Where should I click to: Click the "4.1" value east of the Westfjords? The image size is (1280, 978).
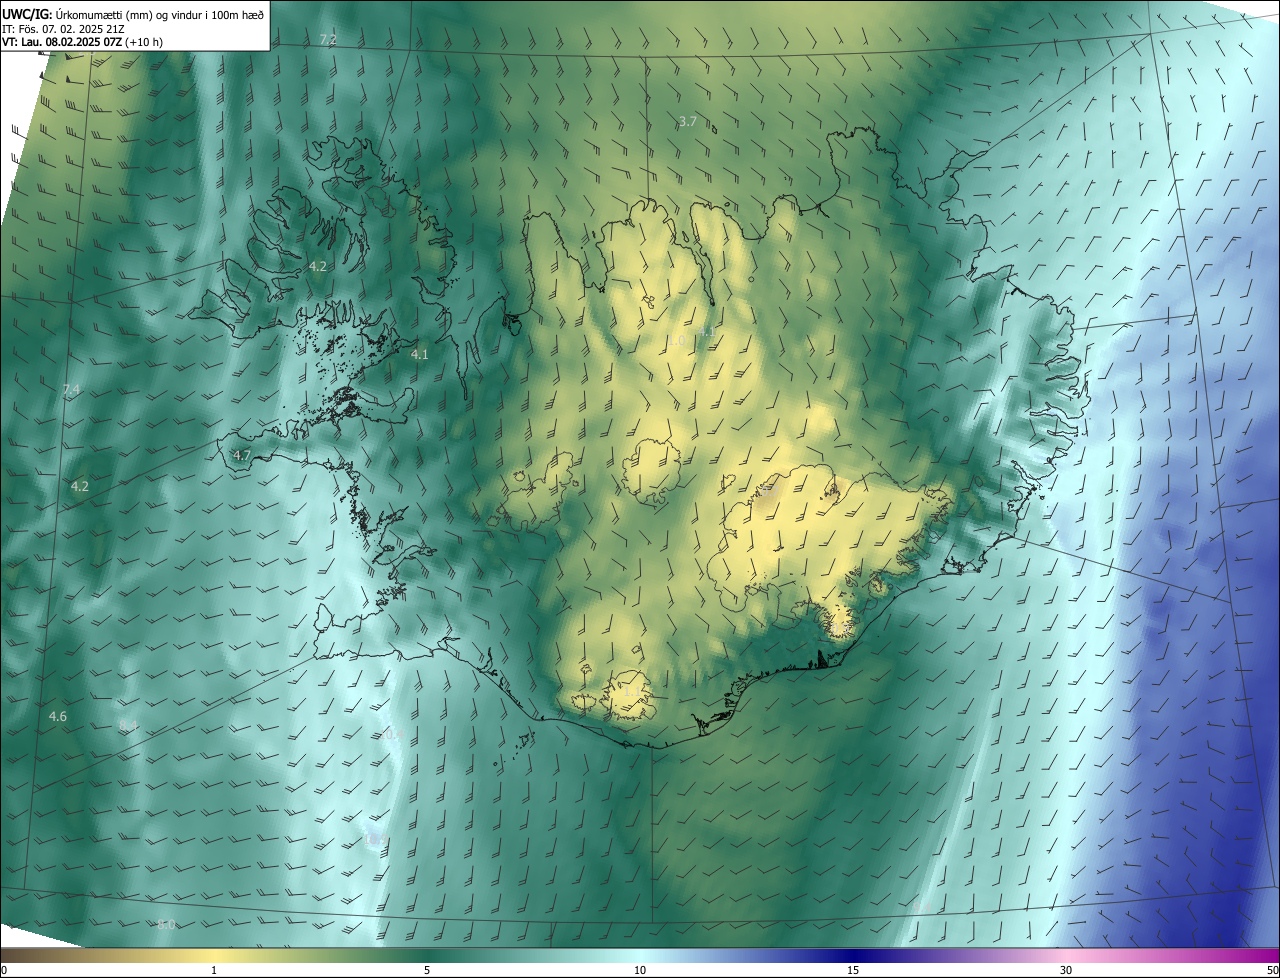[x=420, y=355]
